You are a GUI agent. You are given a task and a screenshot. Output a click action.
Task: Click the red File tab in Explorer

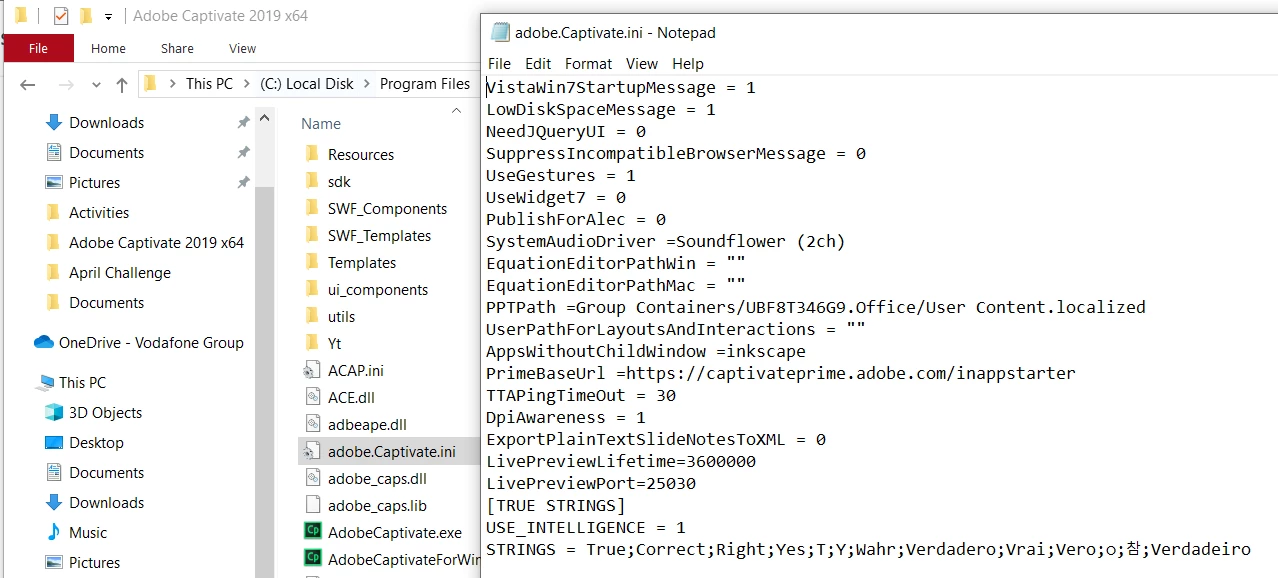coord(38,48)
